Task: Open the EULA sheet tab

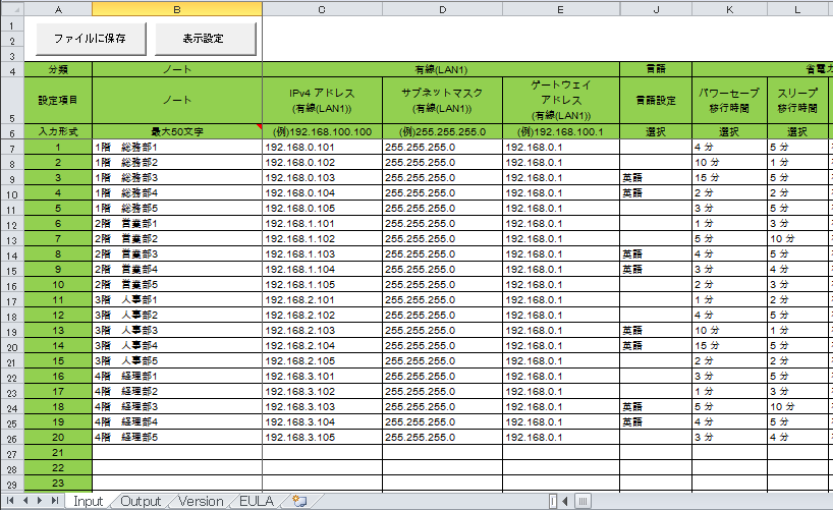Action: point(256,501)
